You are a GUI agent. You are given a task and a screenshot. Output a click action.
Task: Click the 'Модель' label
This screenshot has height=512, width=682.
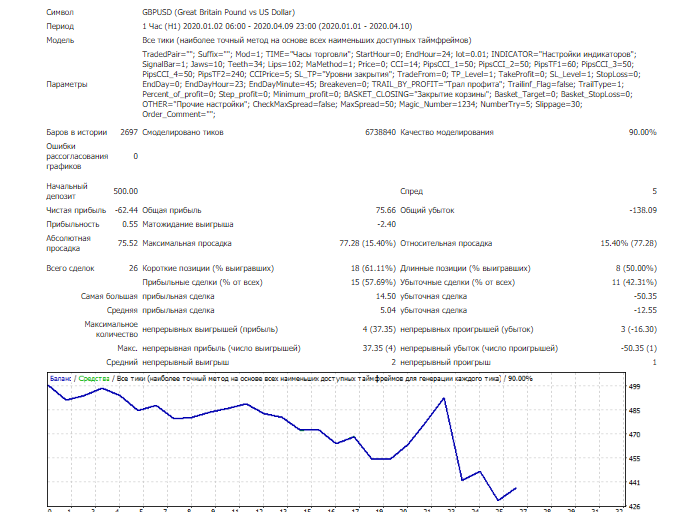click(x=60, y=40)
